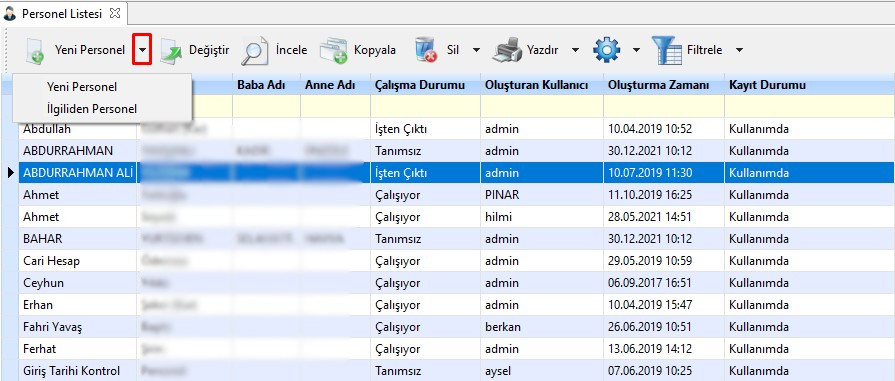Select the Ferhat row name cell
The height and width of the screenshot is (381, 895).
(78, 348)
